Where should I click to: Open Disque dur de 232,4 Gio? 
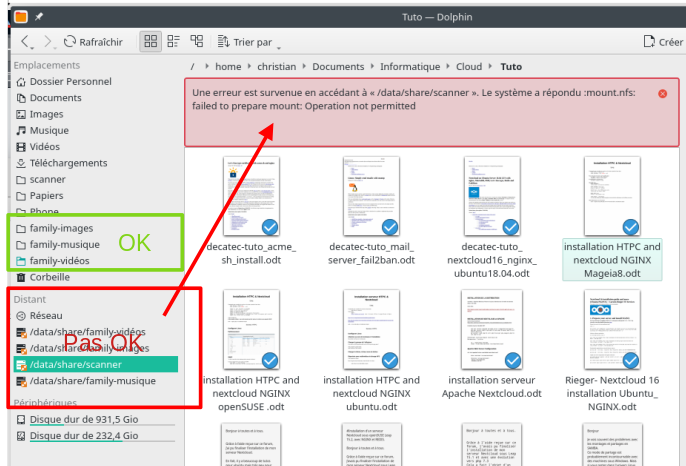[x=95, y=436]
